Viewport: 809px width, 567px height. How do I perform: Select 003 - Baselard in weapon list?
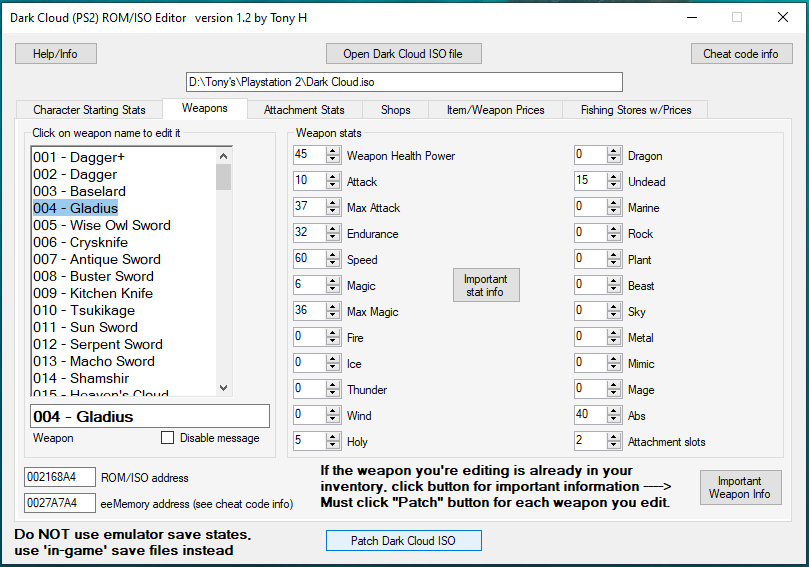(79, 191)
